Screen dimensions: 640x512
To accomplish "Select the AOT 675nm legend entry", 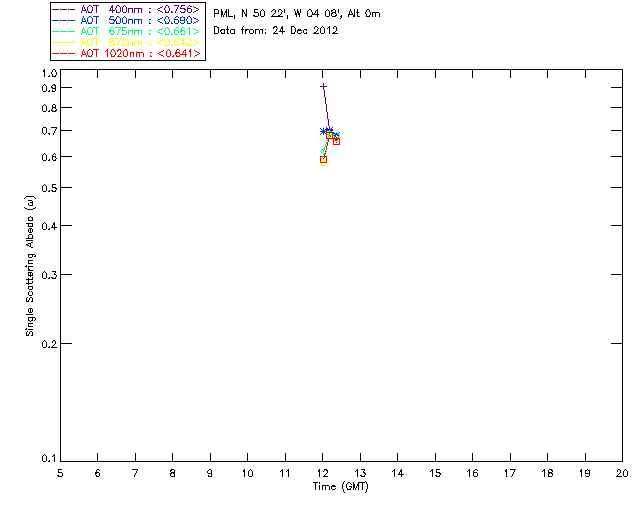I will [x=127, y=31].
